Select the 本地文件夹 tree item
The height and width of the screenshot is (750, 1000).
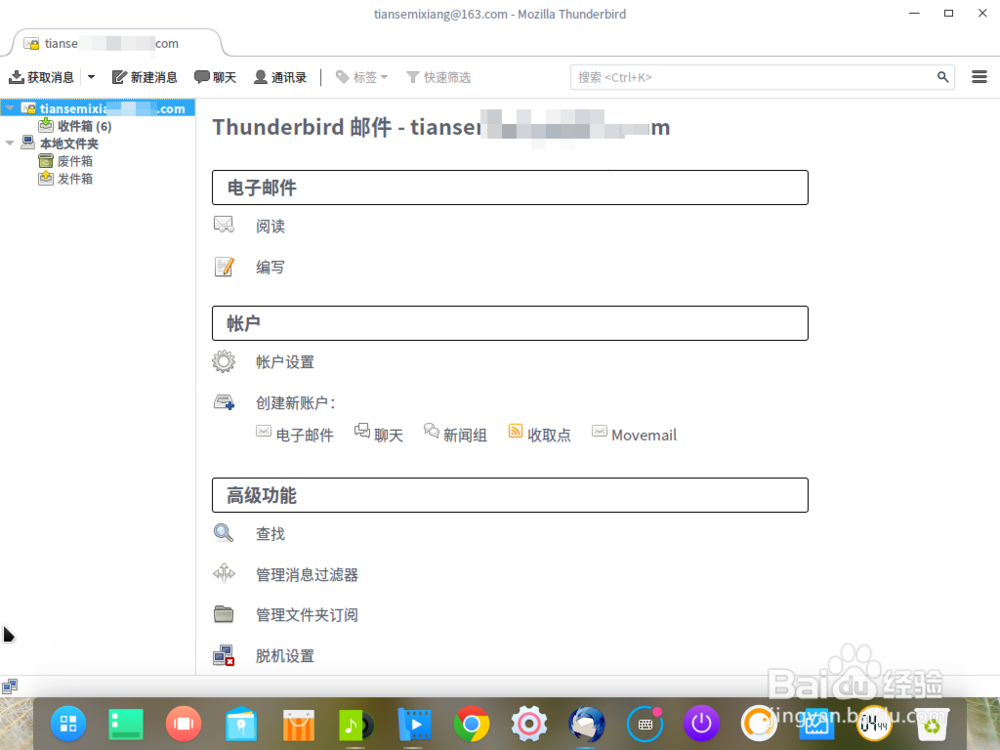pos(61,143)
